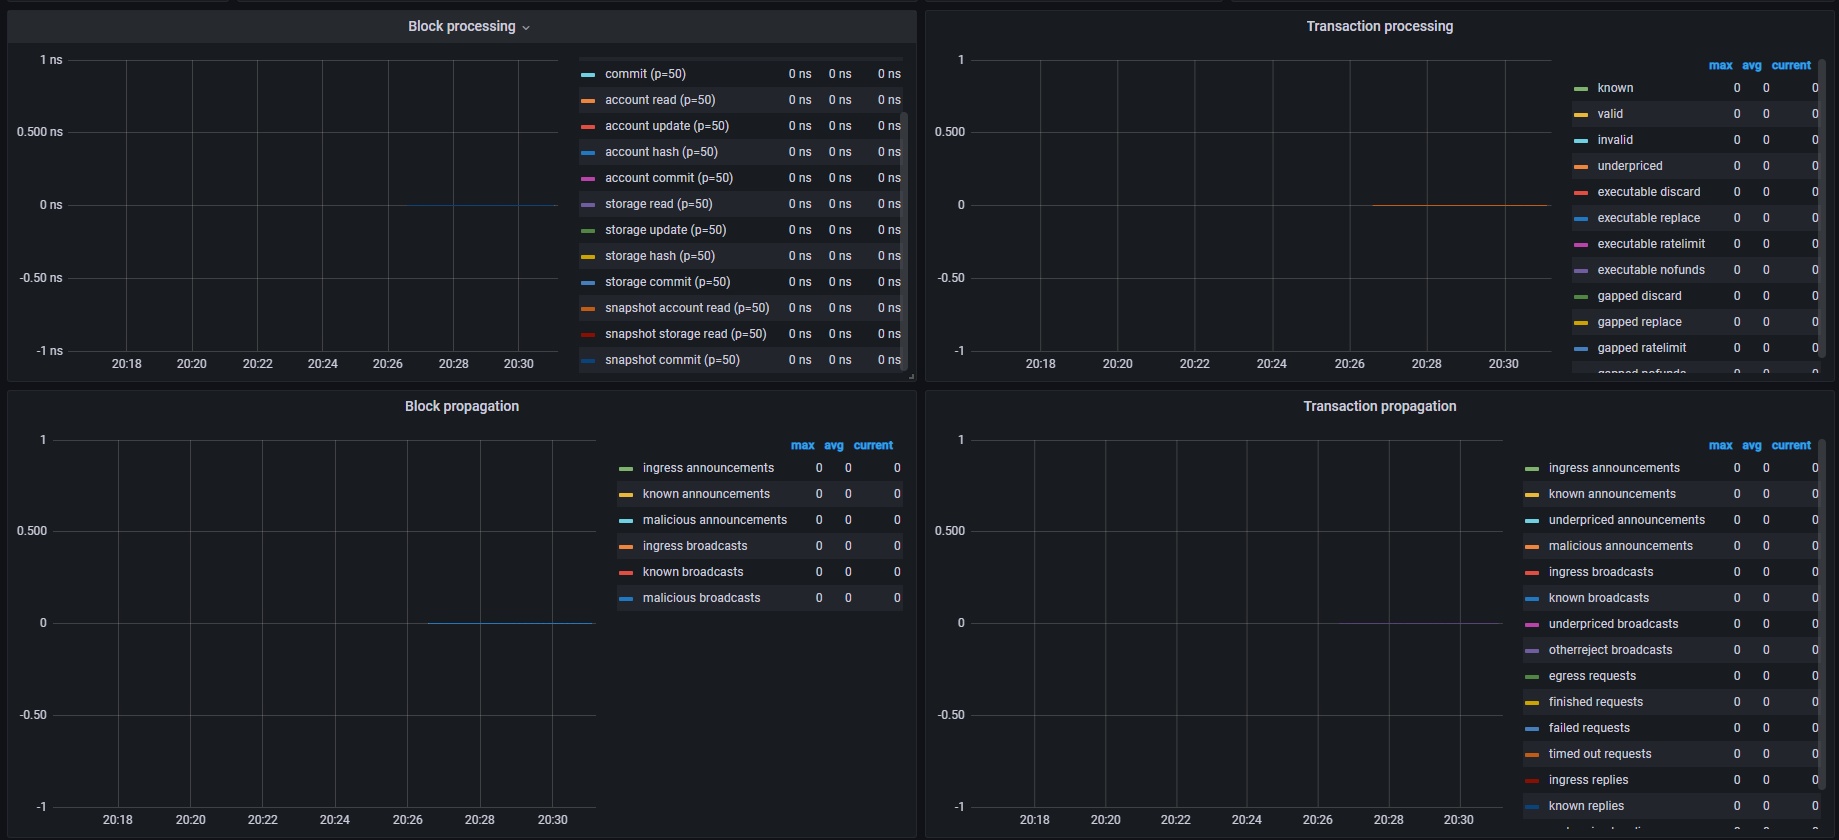Image resolution: width=1839 pixels, height=840 pixels.
Task: Toggle the account commit (p=50) series
Action: (668, 178)
